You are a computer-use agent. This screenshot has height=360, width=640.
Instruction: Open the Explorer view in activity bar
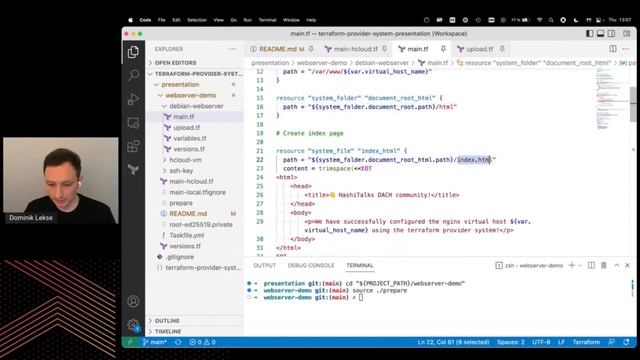pos(133,52)
